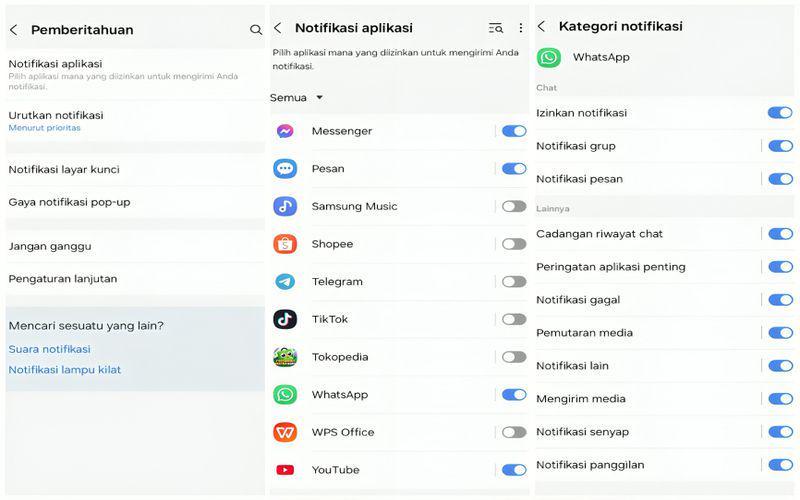This screenshot has height=500, width=800.
Task: Toggle Notifikasi panggilan switch
Action: (780, 465)
